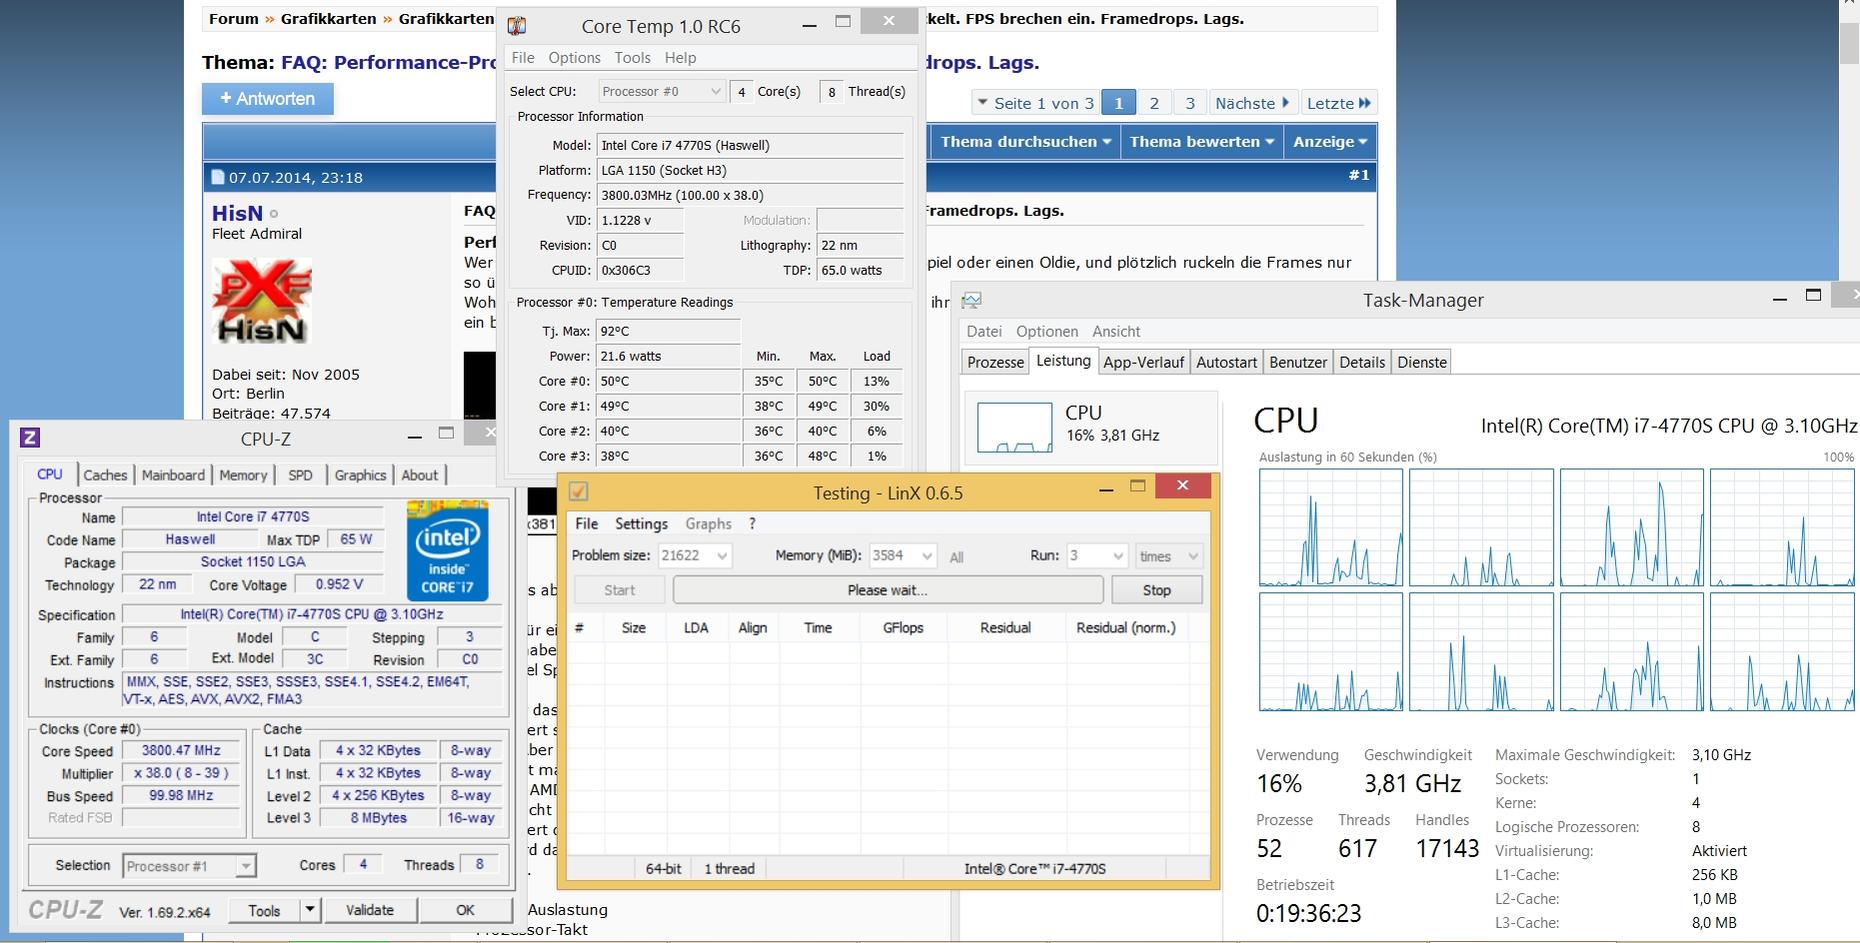1860x943 pixels.
Task: Open the File menu in Core Temp
Action: (x=523, y=58)
